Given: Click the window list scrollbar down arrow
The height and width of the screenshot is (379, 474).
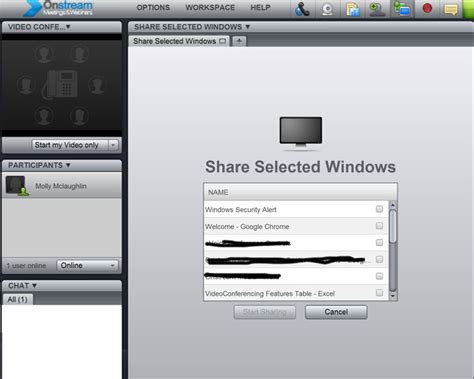Looking at the screenshot, I should point(393,296).
